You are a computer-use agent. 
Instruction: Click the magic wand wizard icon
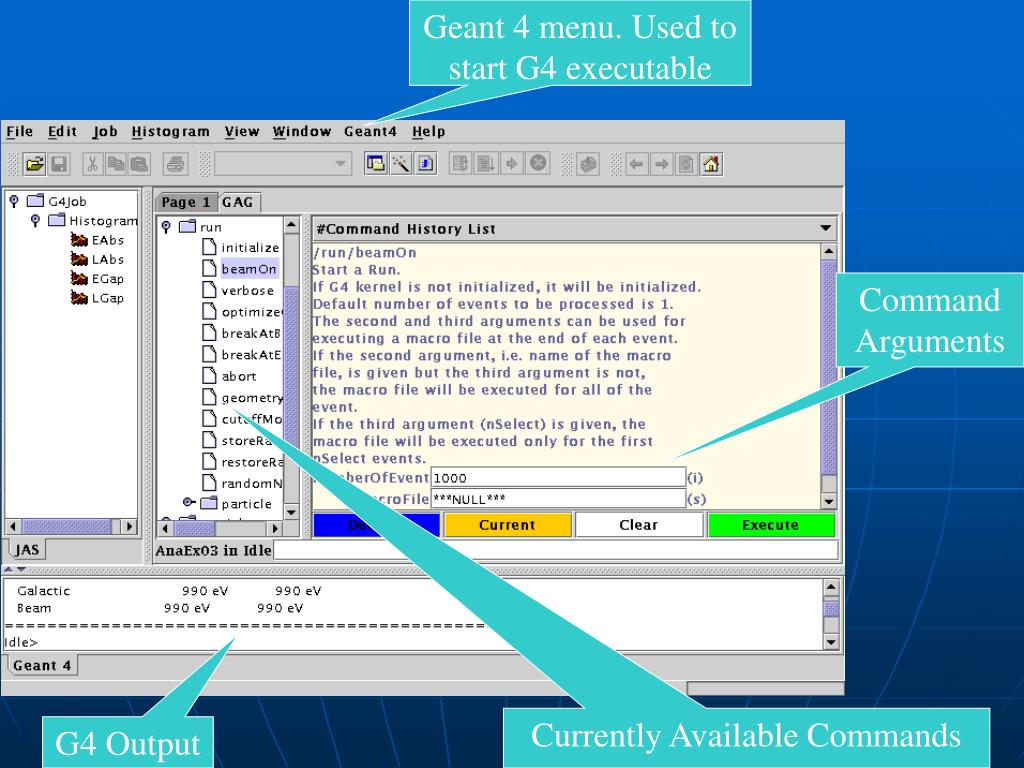(401, 164)
